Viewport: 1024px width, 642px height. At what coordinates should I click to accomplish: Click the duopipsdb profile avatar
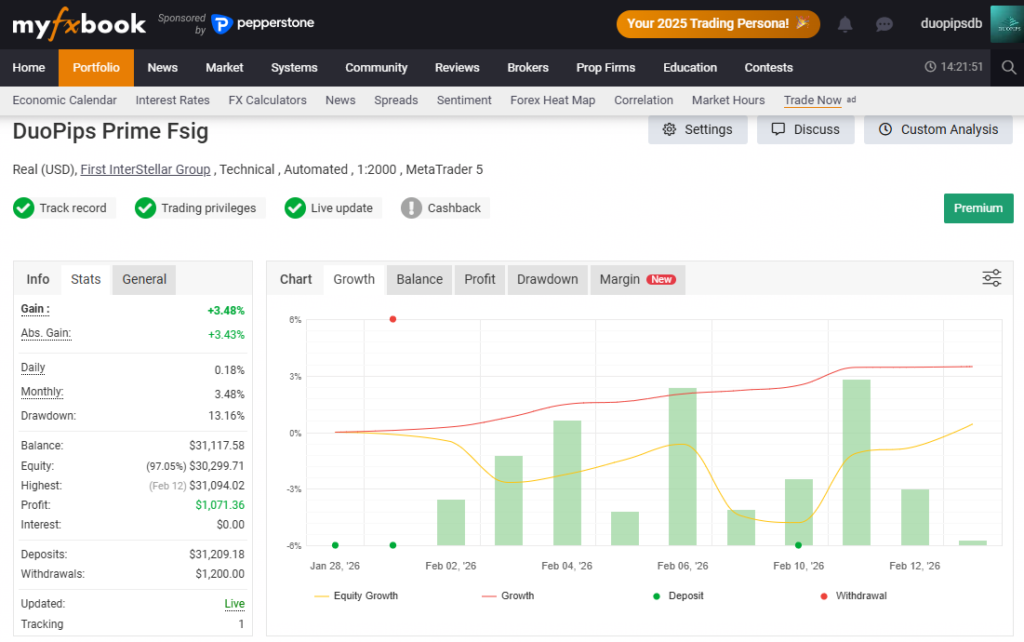point(1006,24)
